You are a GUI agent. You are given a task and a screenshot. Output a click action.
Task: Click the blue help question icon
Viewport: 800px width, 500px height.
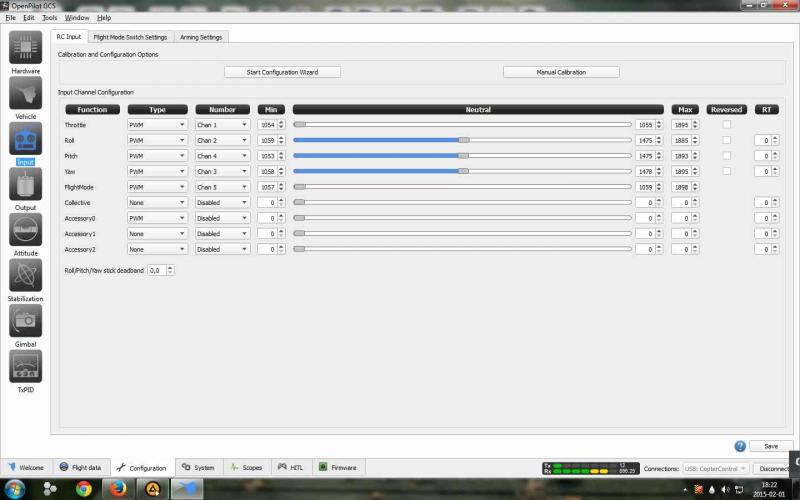(740, 446)
